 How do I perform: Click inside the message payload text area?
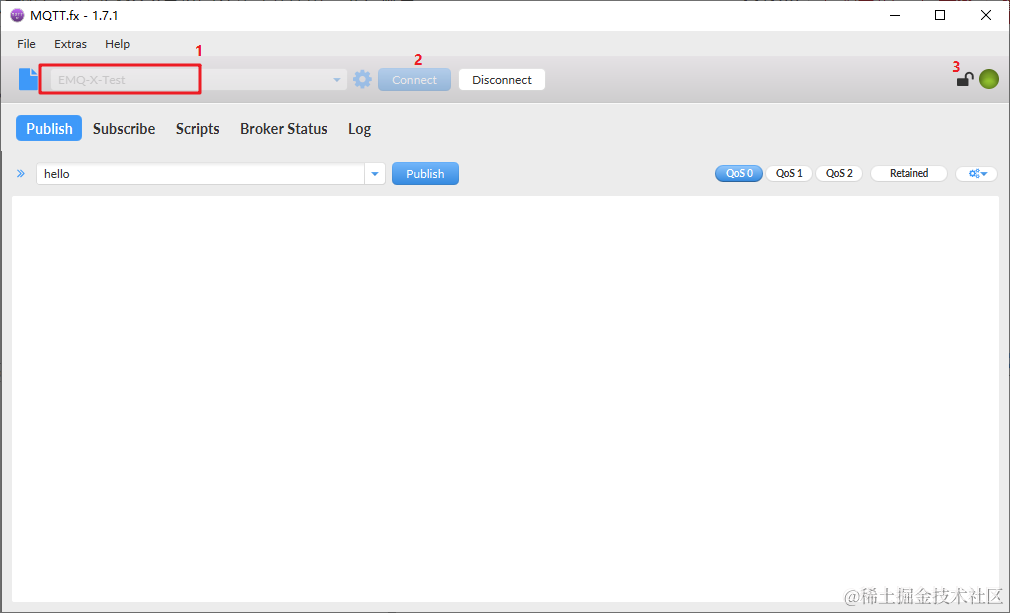click(x=505, y=399)
